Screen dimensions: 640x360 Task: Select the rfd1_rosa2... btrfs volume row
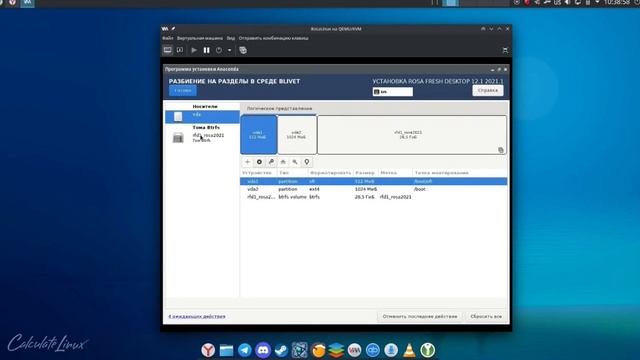click(x=373, y=197)
